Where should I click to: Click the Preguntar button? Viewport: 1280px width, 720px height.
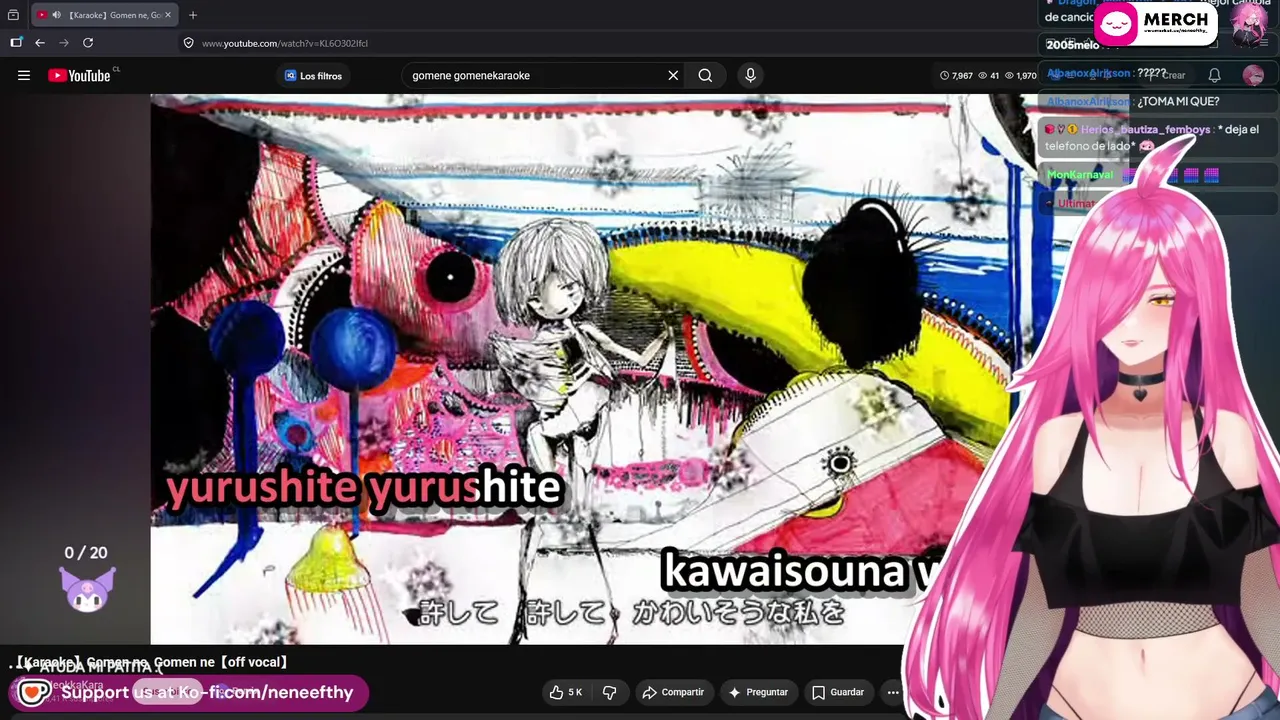point(758,692)
